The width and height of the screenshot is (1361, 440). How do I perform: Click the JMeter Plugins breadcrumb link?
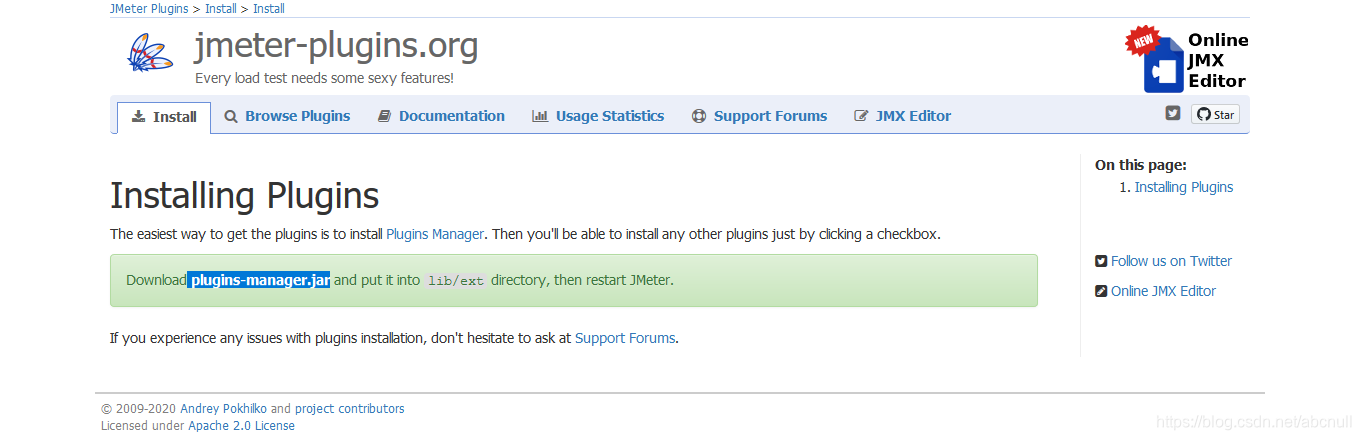(x=149, y=8)
